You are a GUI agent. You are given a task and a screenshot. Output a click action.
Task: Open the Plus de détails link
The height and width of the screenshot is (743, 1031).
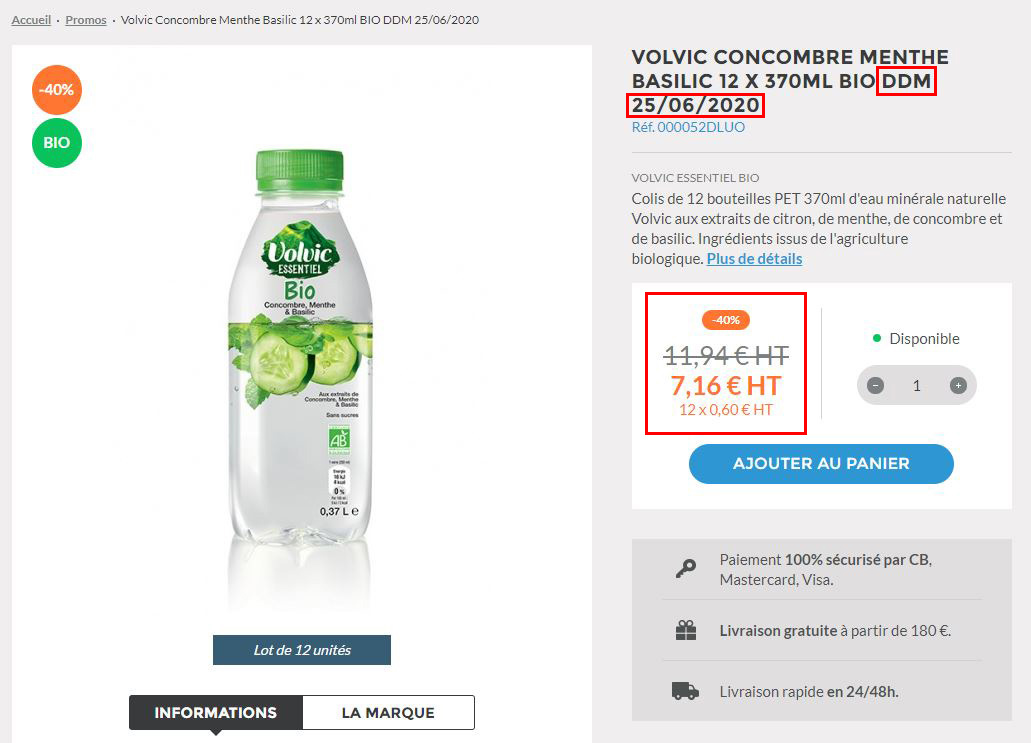pos(754,259)
